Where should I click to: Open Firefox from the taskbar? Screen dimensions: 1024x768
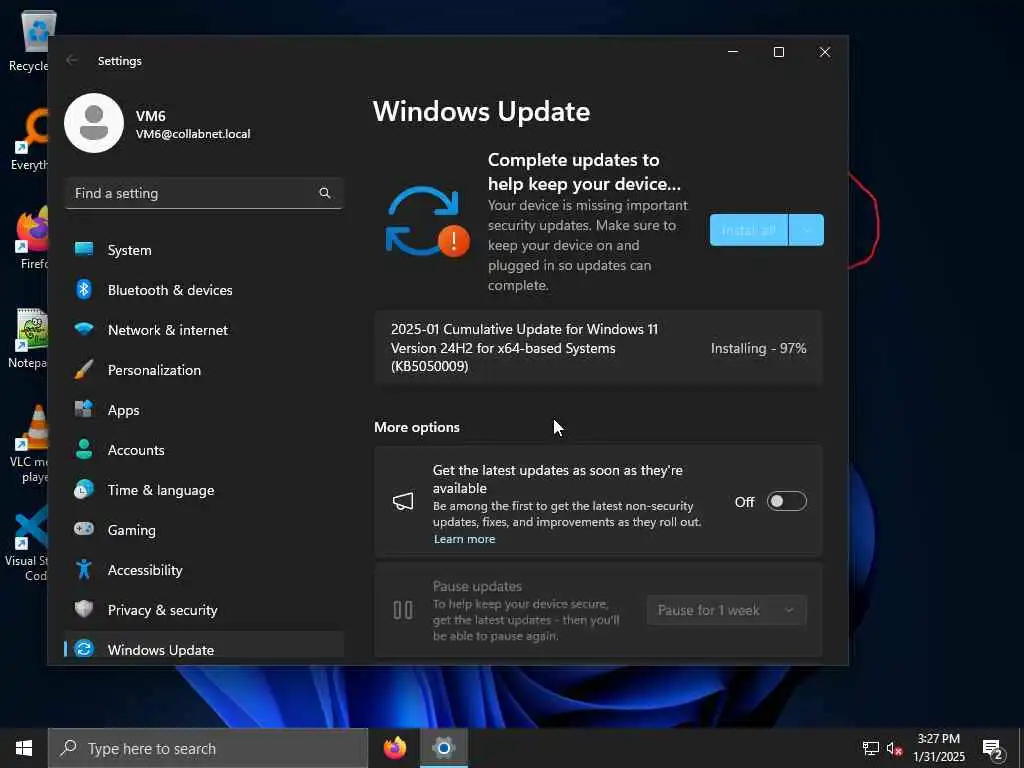[x=394, y=748]
